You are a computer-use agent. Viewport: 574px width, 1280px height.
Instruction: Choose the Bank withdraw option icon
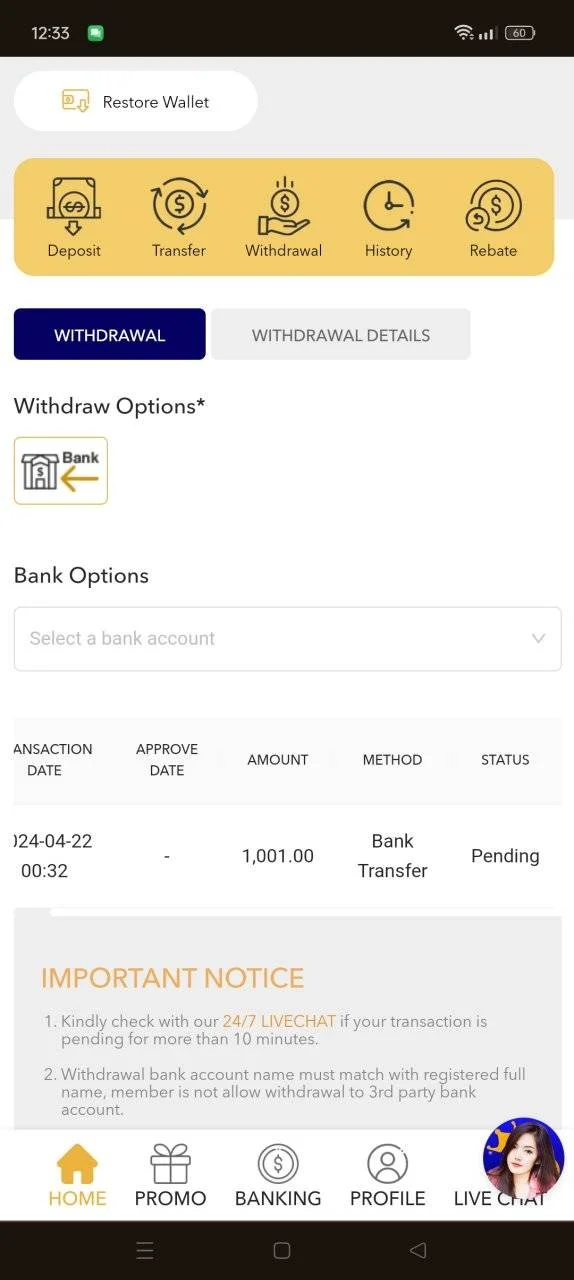61,471
